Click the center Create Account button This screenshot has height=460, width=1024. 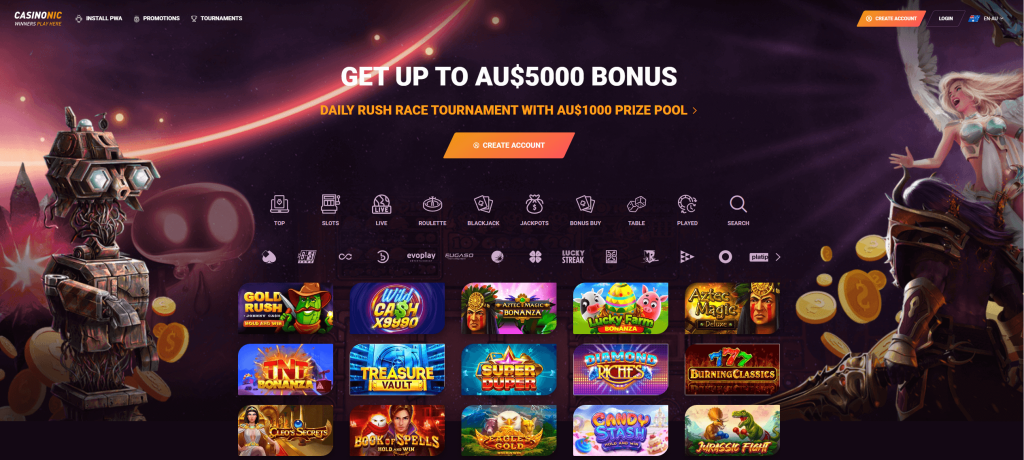click(509, 145)
